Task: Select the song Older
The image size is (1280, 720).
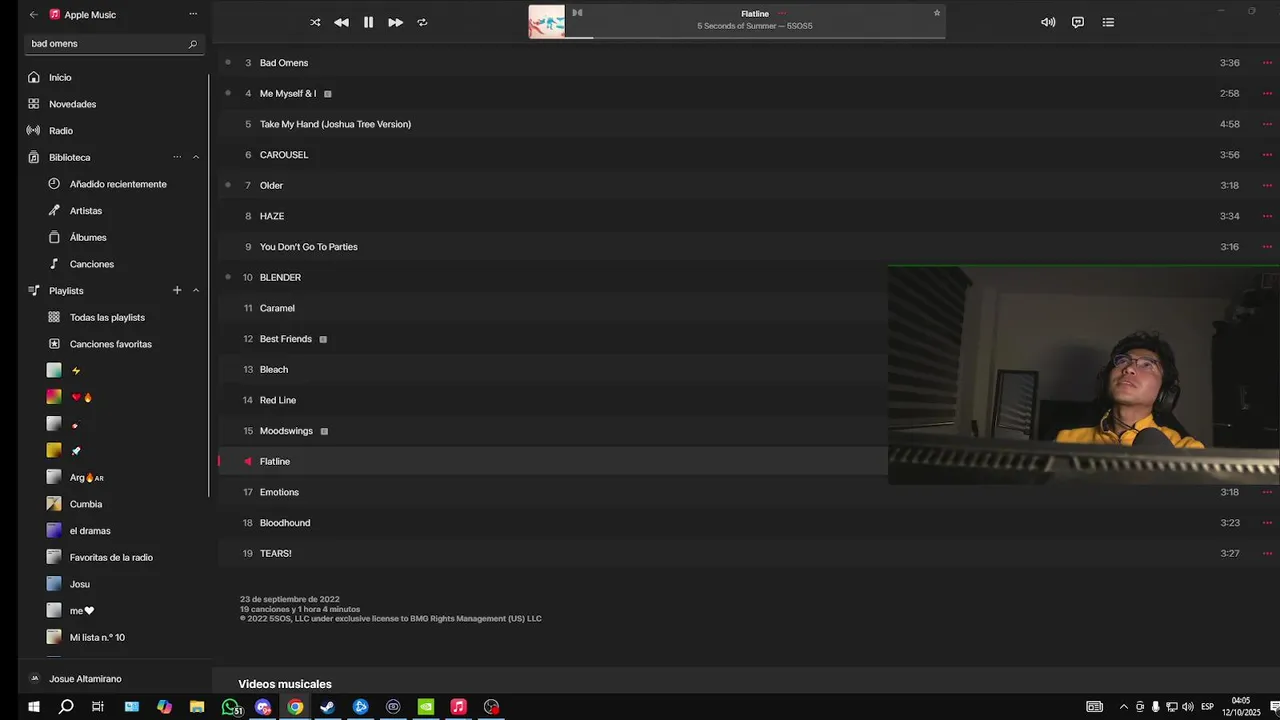Action: pos(271,185)
